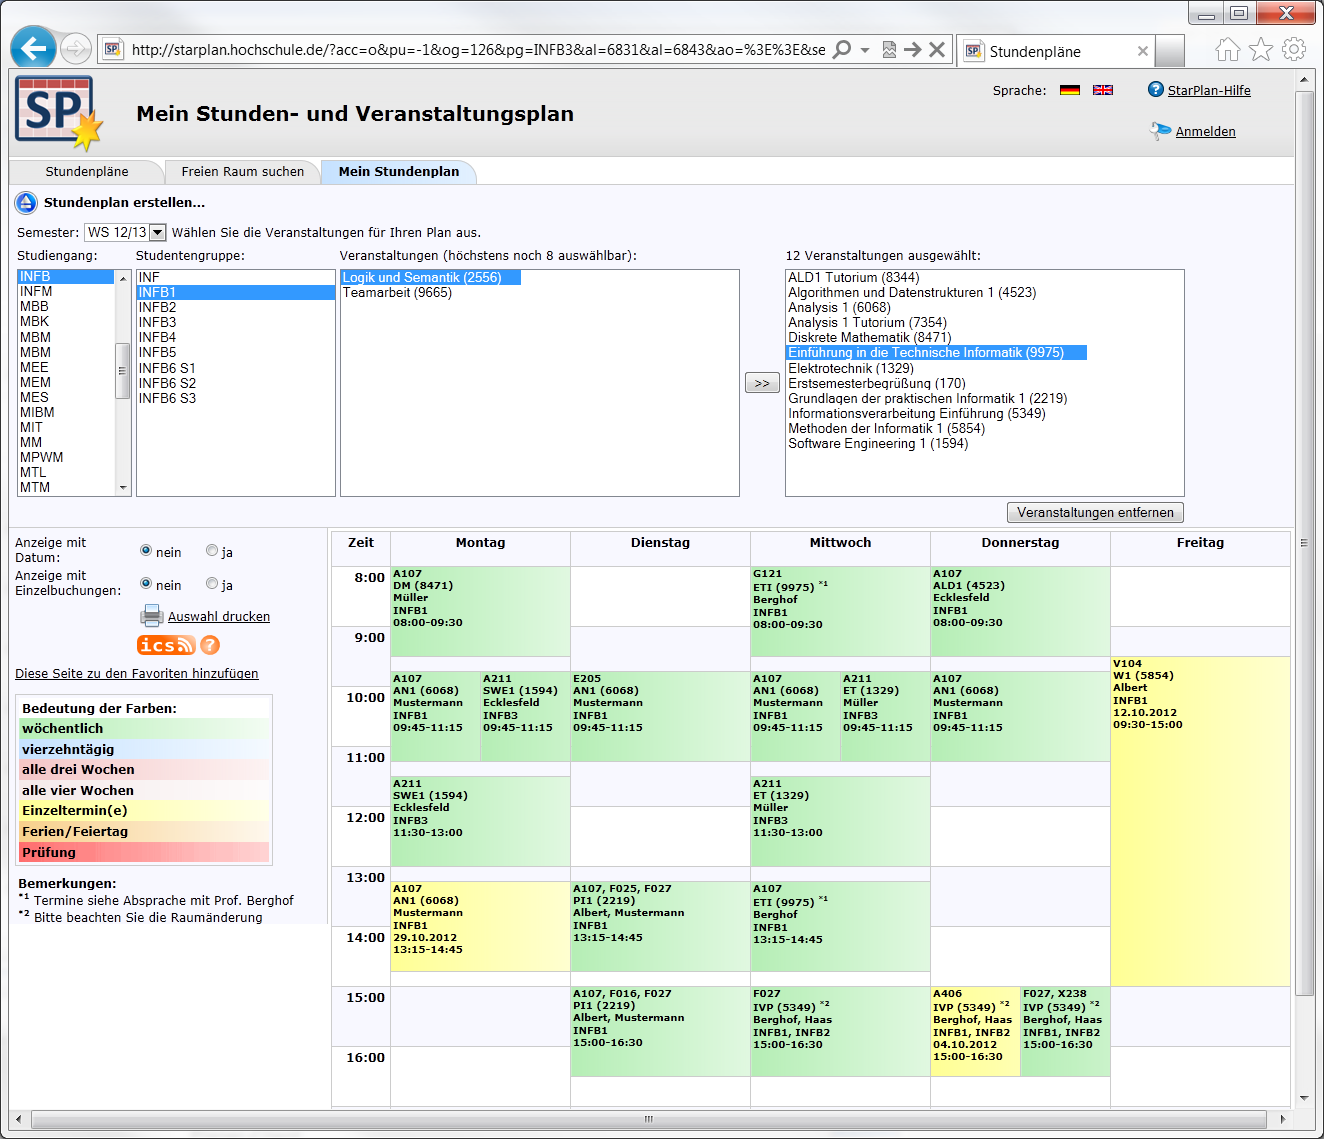
Task: Select INFB6 S1 in Studentengruppe list
Action: (x=236, y=368)
